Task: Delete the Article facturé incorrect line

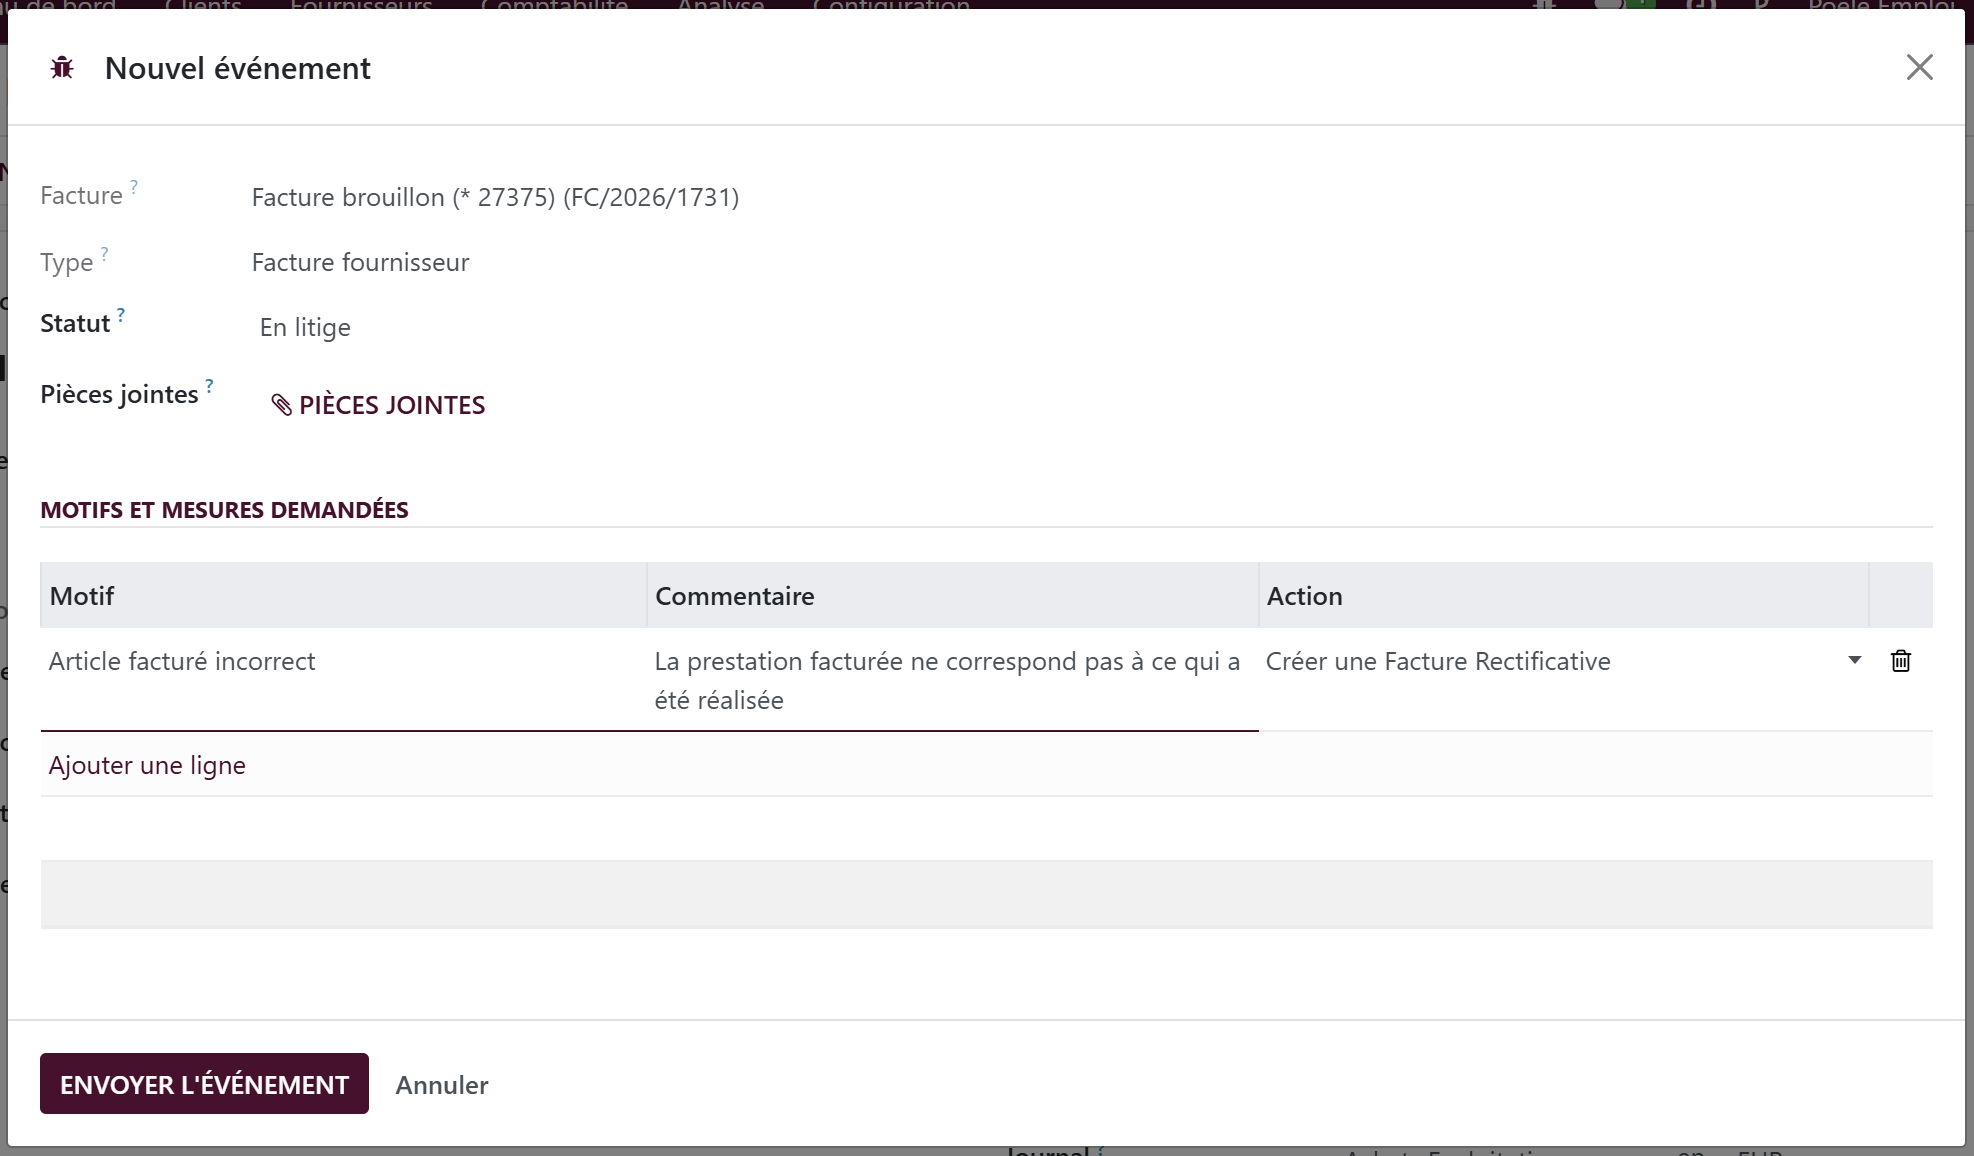Action: pyautogui.click(x=1901, y=661)
